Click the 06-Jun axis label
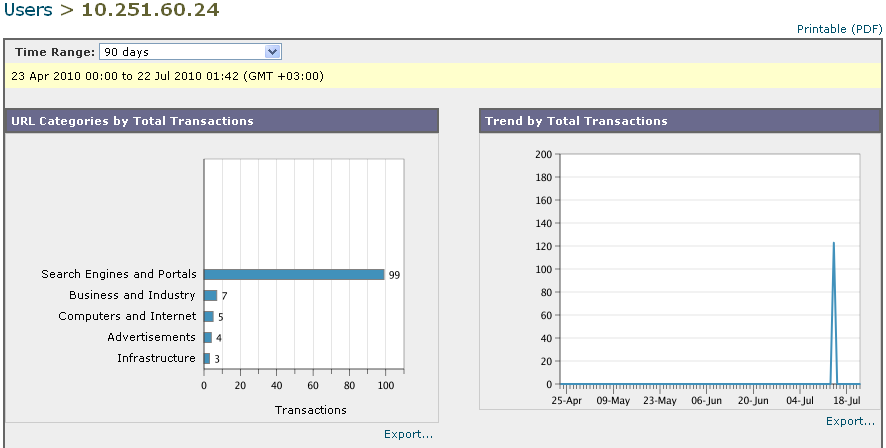886x448 pixels. (x=706, y=401)
